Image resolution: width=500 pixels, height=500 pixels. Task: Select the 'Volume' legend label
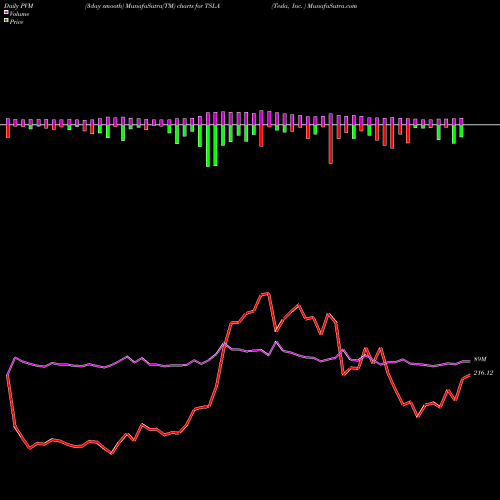(19, 14)
